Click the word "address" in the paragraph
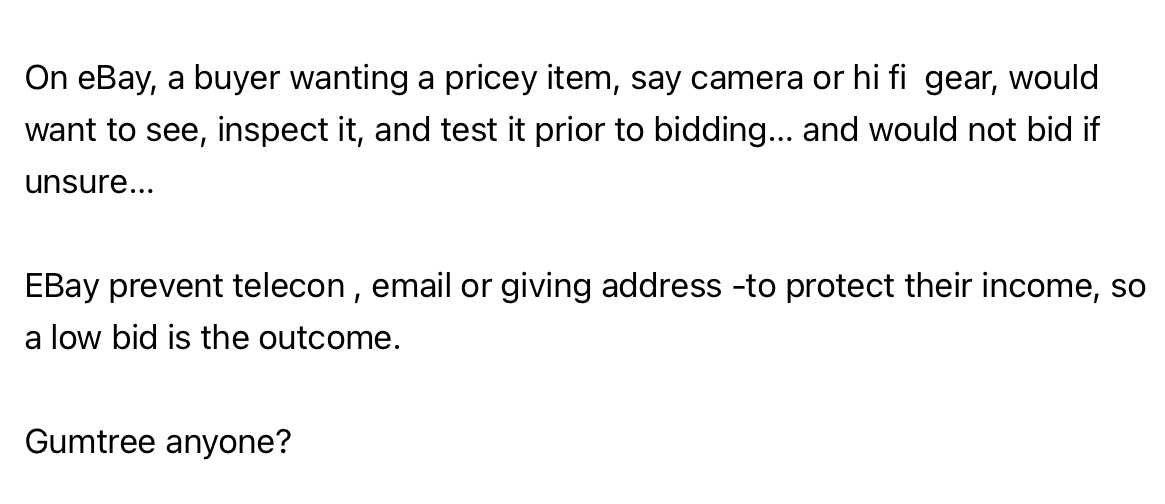Image resolution: width=1165 pixels, height=504 pixels. [661, 286]
